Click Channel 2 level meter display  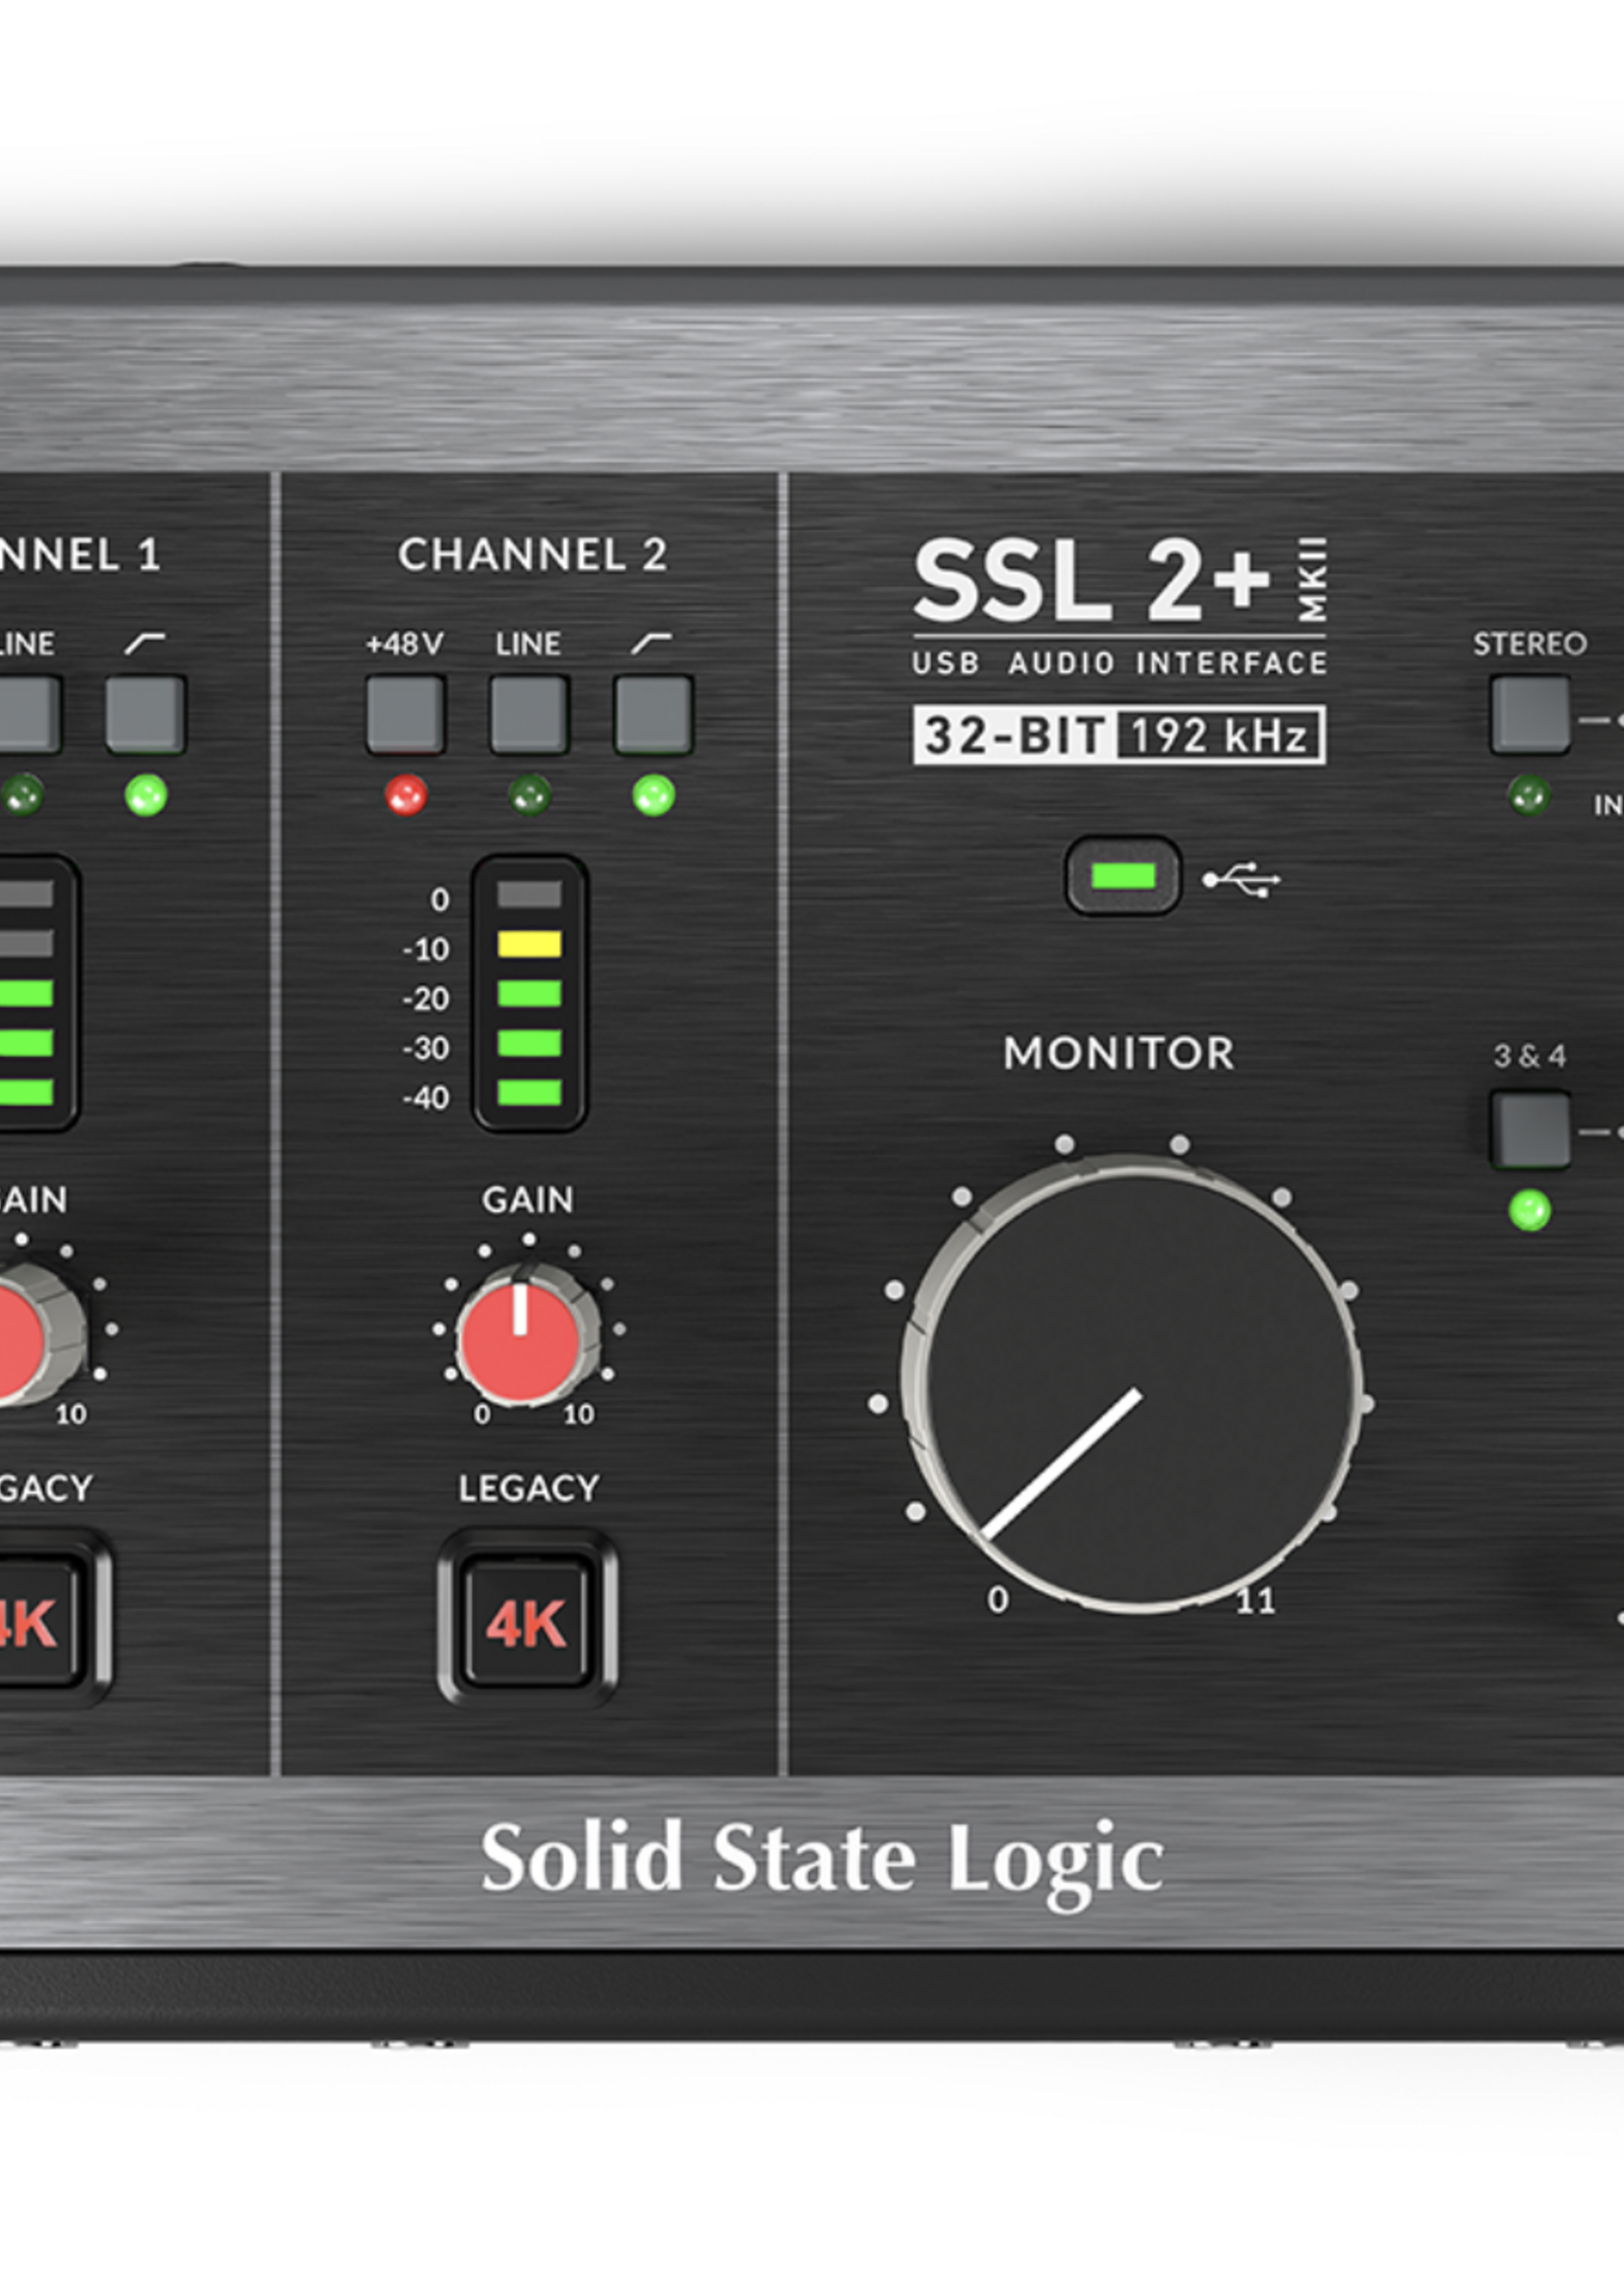pos(529,994)
